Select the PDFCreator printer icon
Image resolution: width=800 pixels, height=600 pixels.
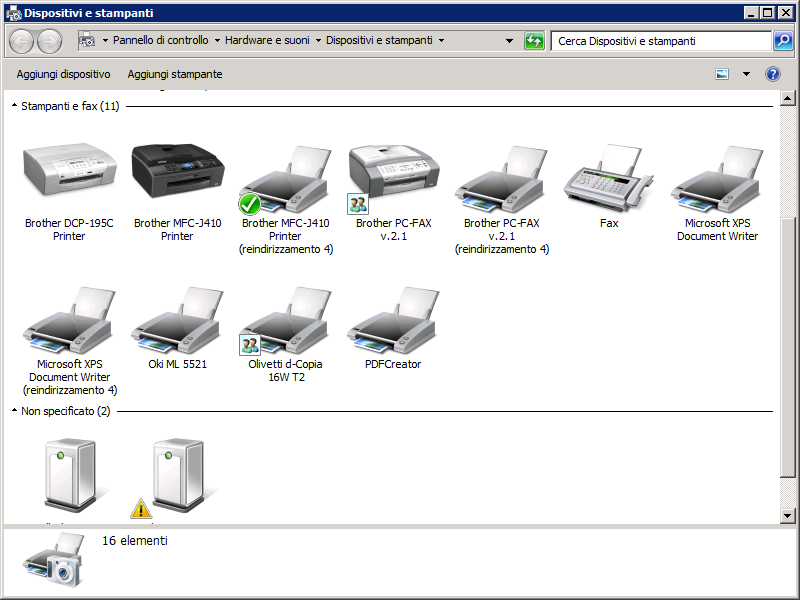[393, 320]
